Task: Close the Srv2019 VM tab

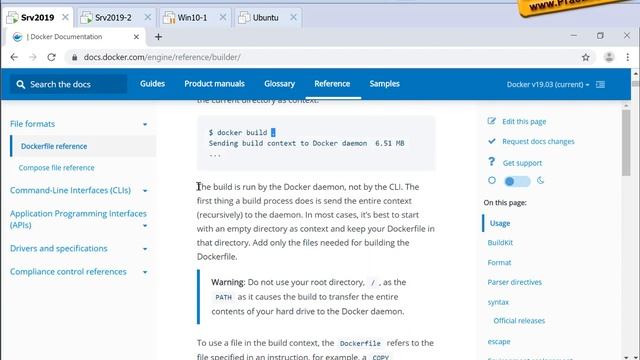Action: (65, 18)
